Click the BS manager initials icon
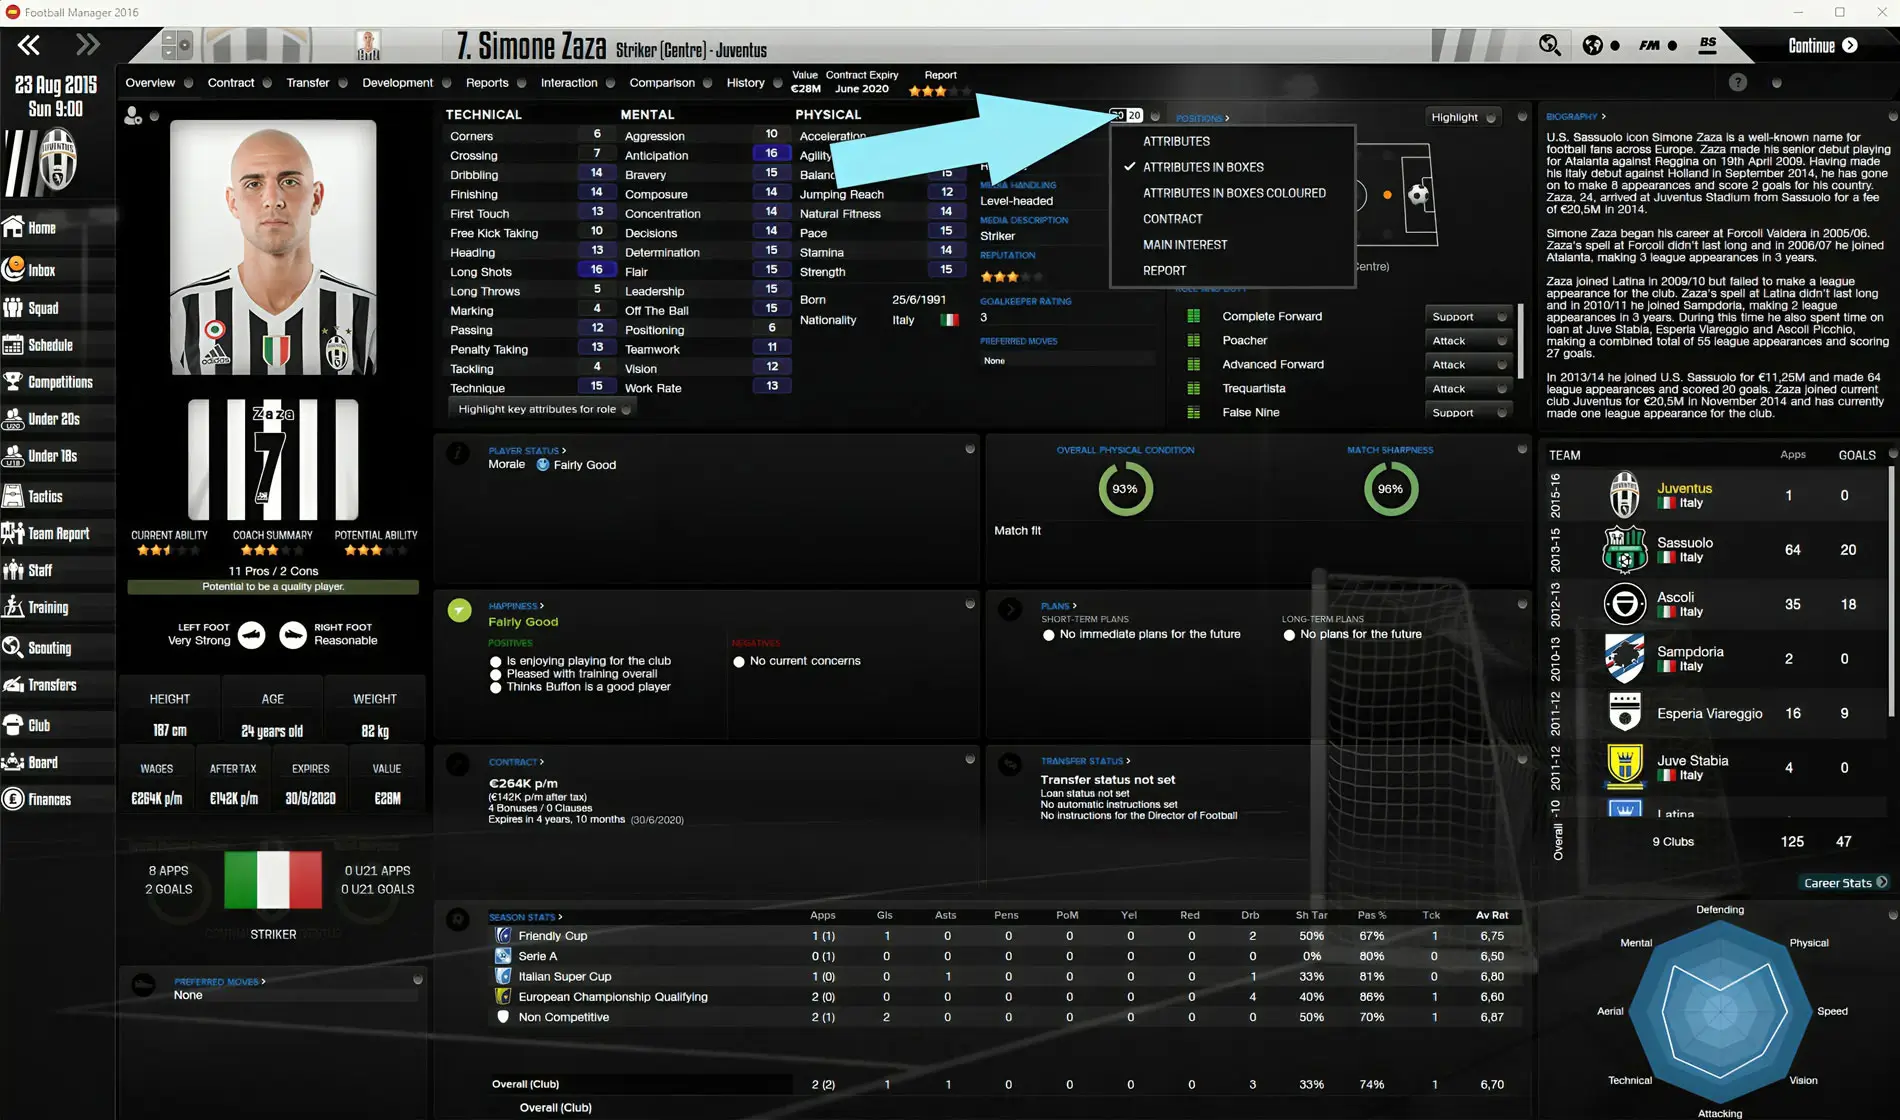The height and width of the screenshot is (1120, 1900). (x=1708, y=45)
